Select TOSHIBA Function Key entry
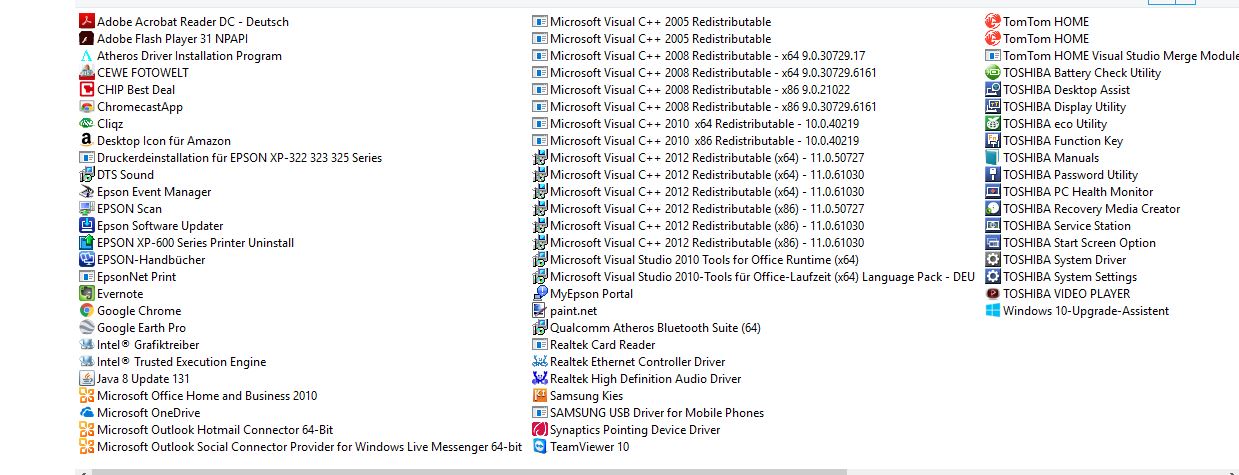1239x475 pixels. [x=1055, y=140]
